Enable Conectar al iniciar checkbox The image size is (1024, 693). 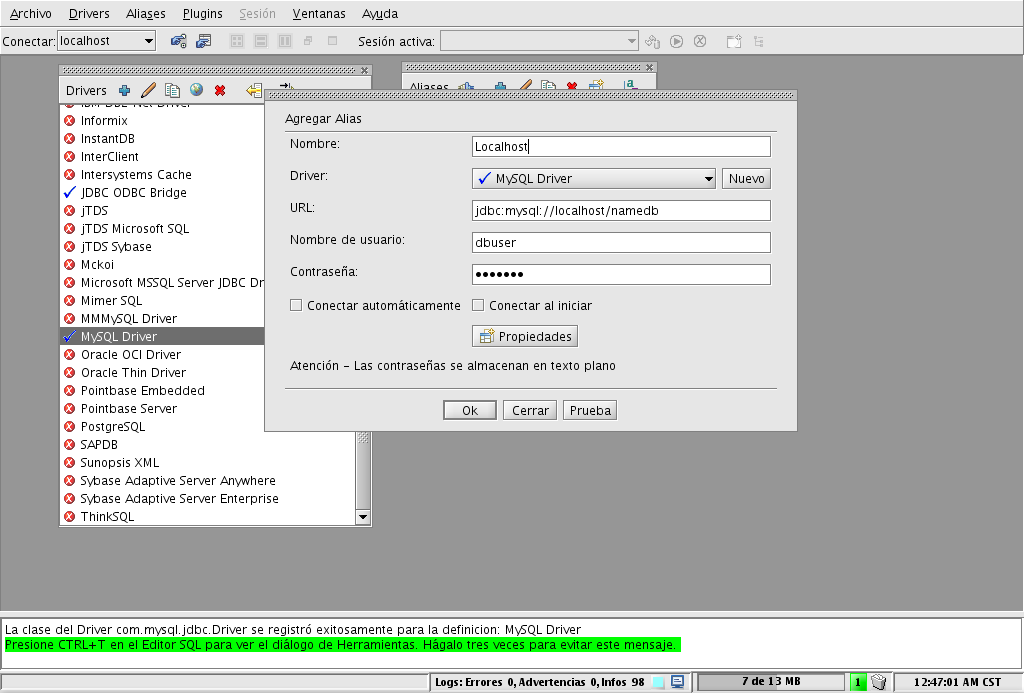click(x=478, y=305)
